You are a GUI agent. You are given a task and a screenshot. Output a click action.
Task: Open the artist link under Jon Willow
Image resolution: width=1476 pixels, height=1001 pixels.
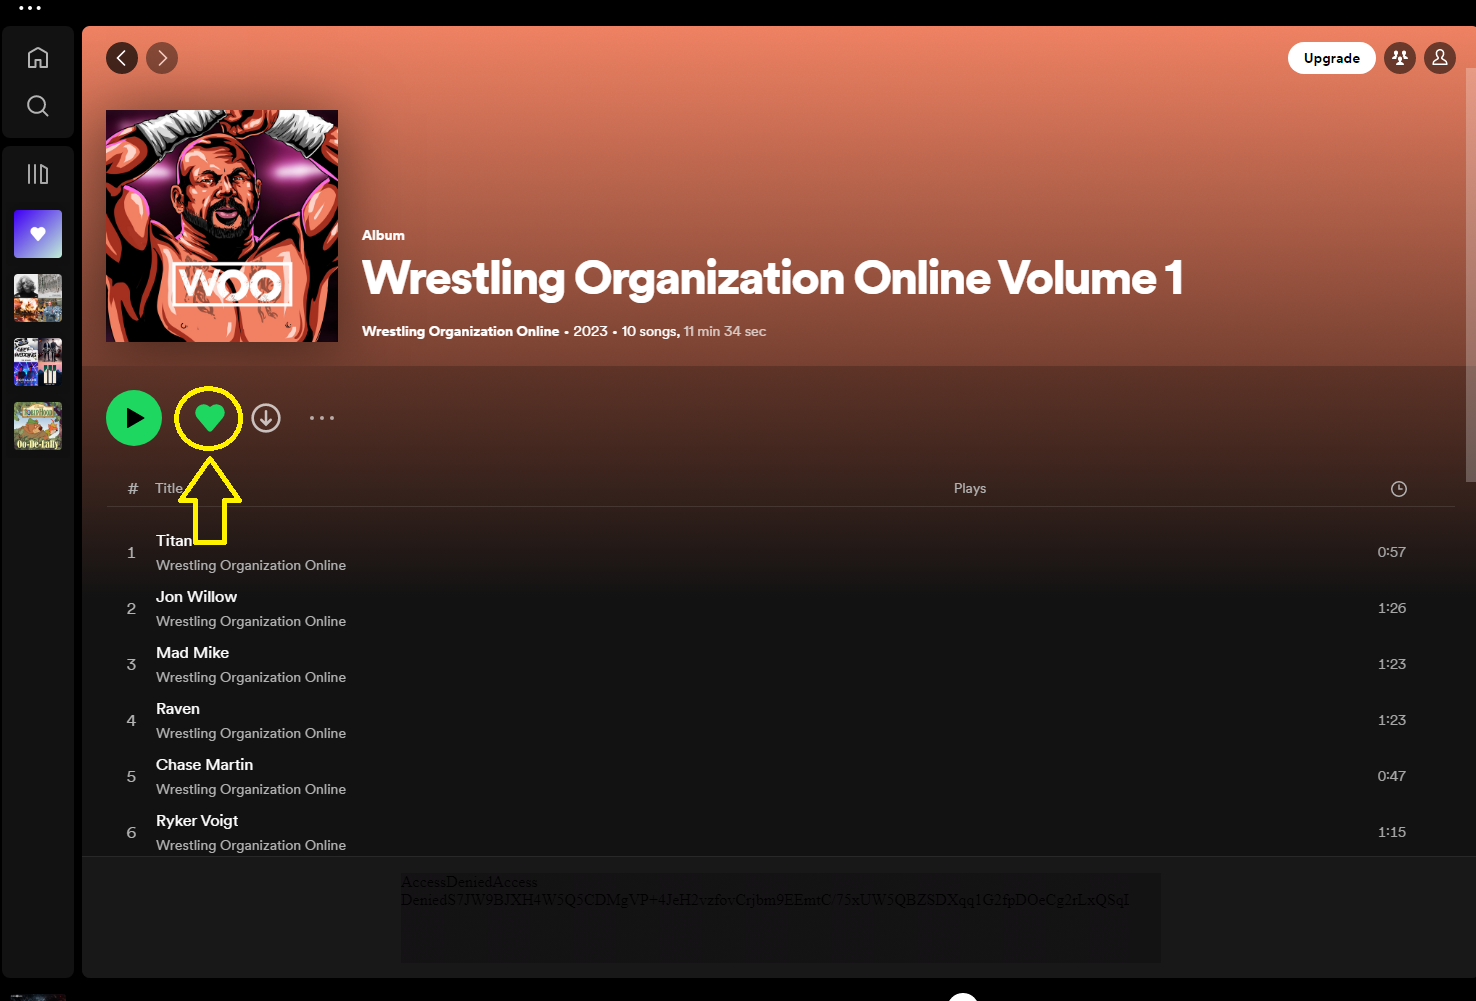[x=251, y=621]
